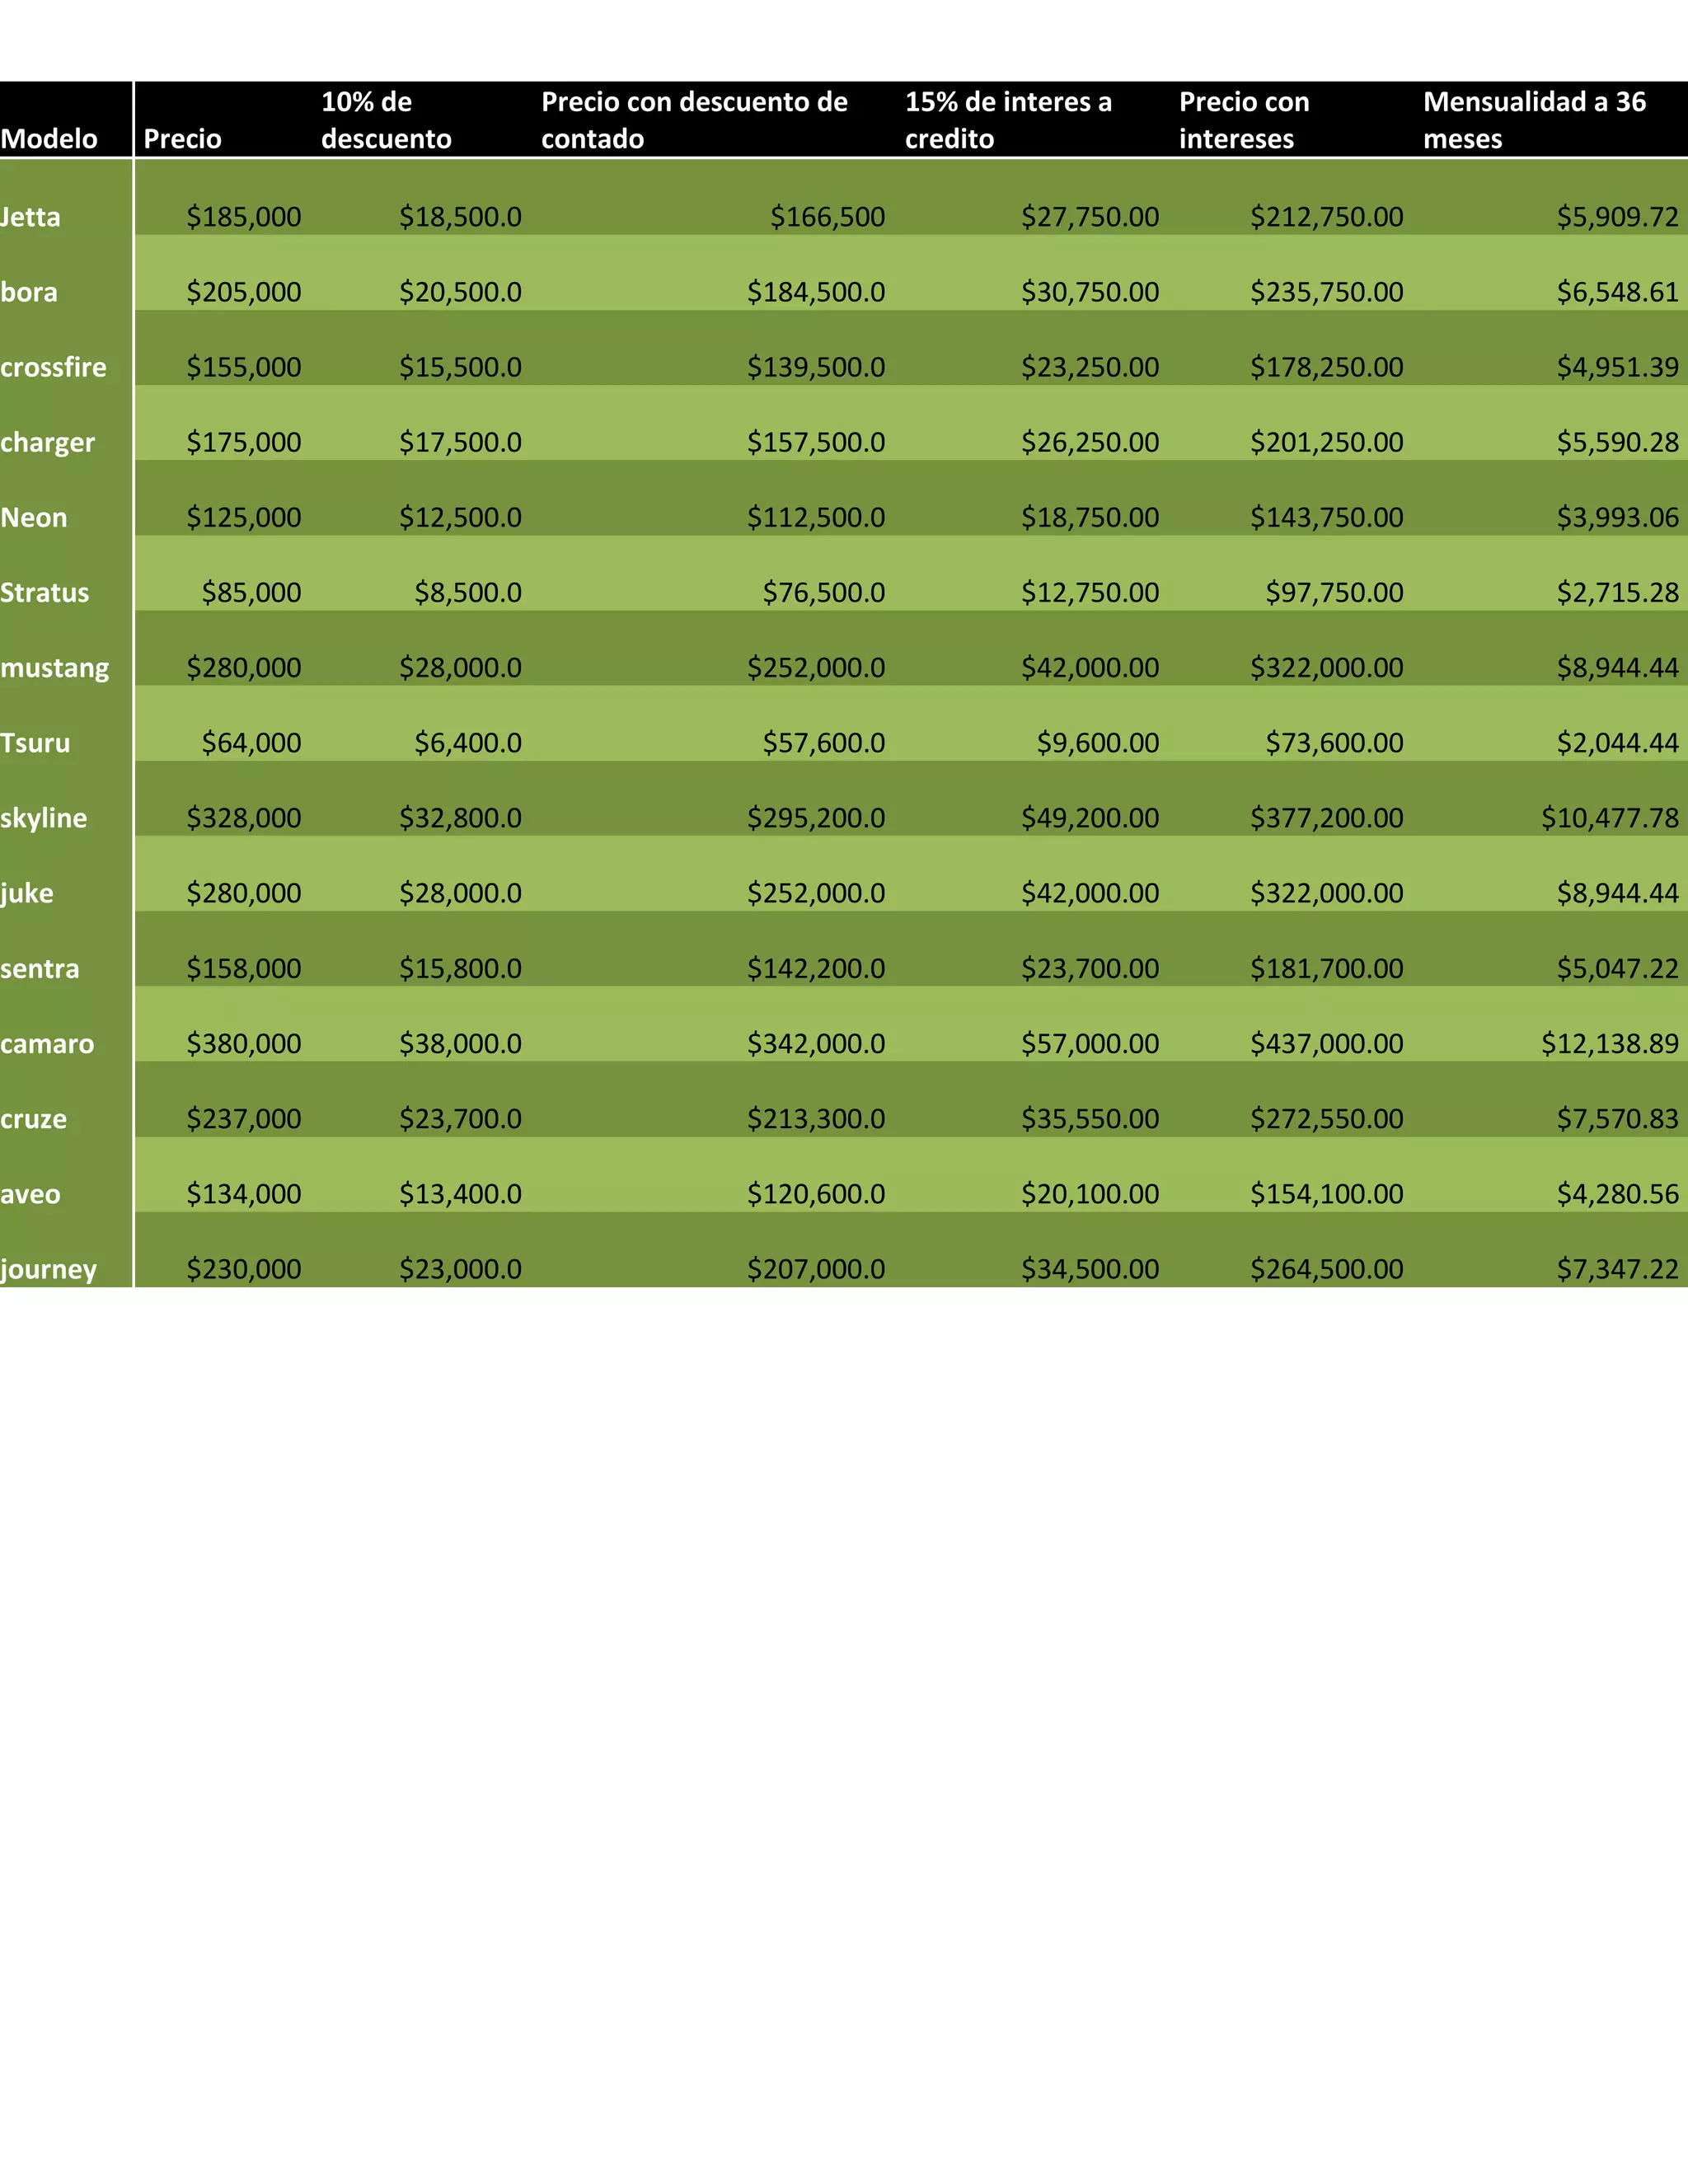Click the mustang model cell

[55, 667]
